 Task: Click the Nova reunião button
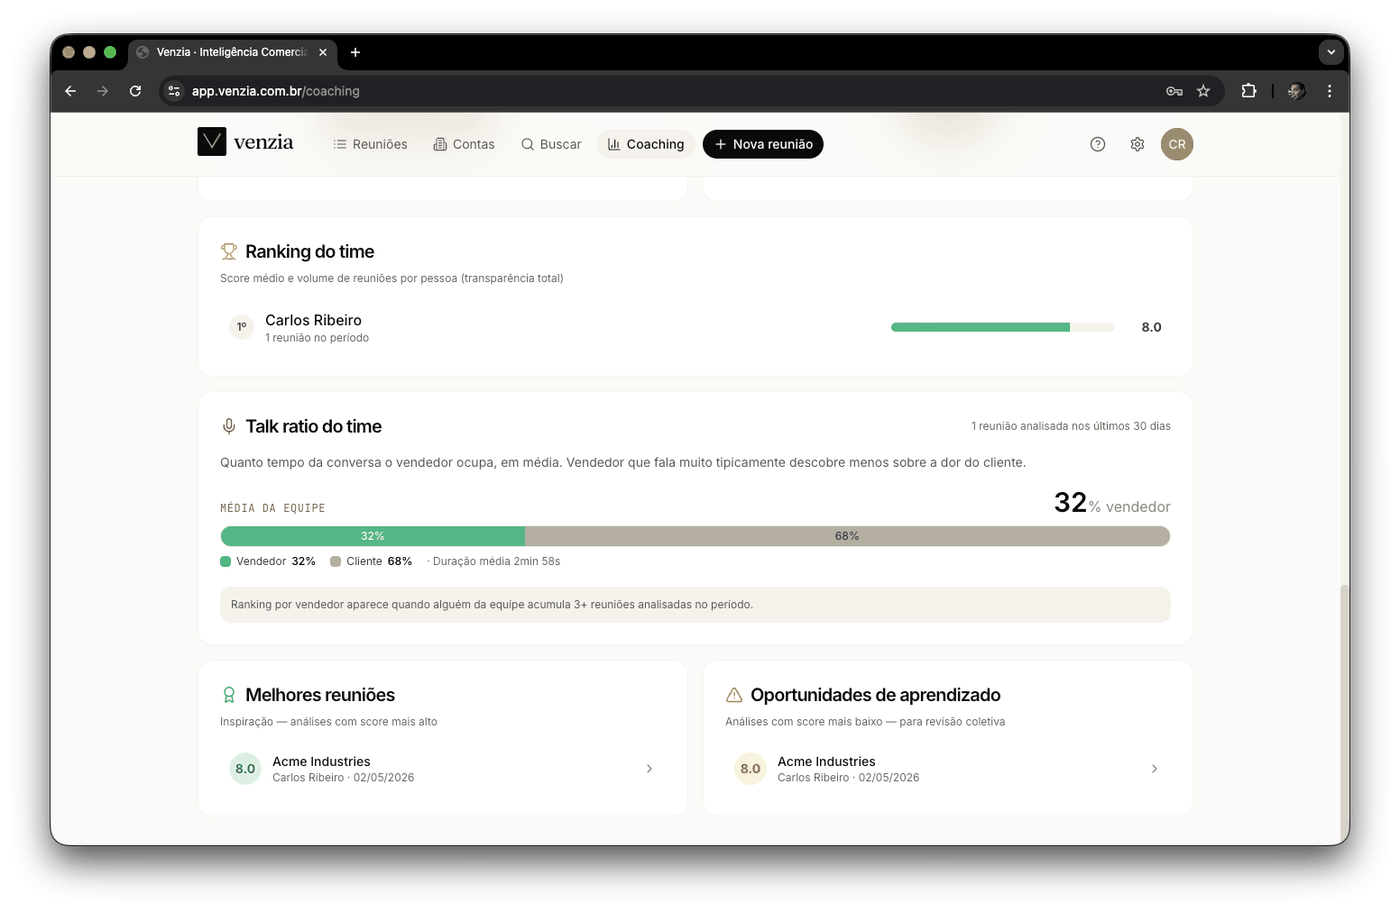(x=763, y=144)
